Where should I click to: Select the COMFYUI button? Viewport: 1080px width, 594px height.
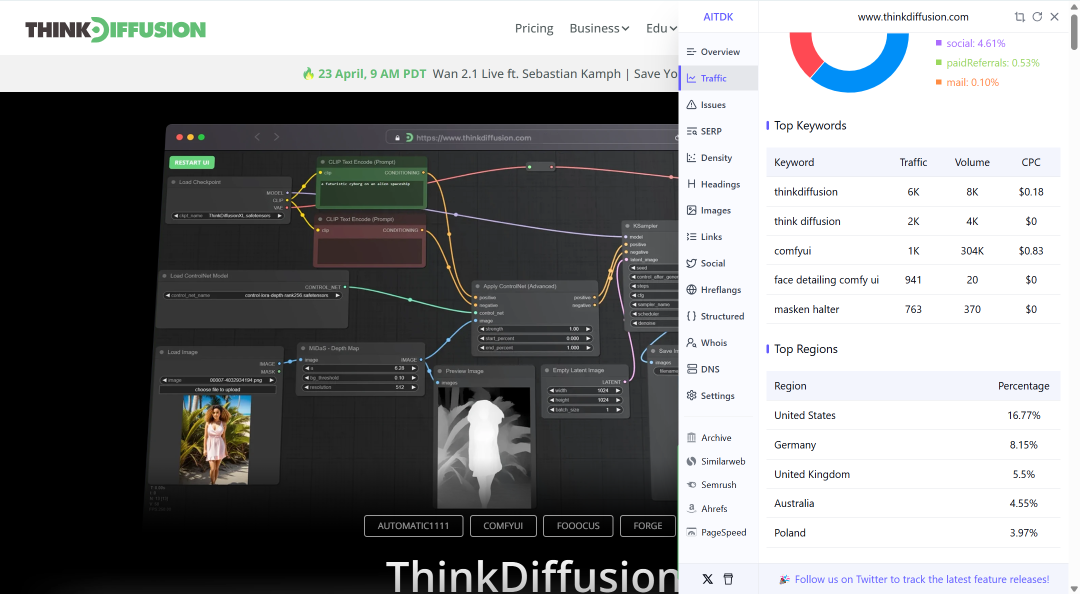(503, 526)
